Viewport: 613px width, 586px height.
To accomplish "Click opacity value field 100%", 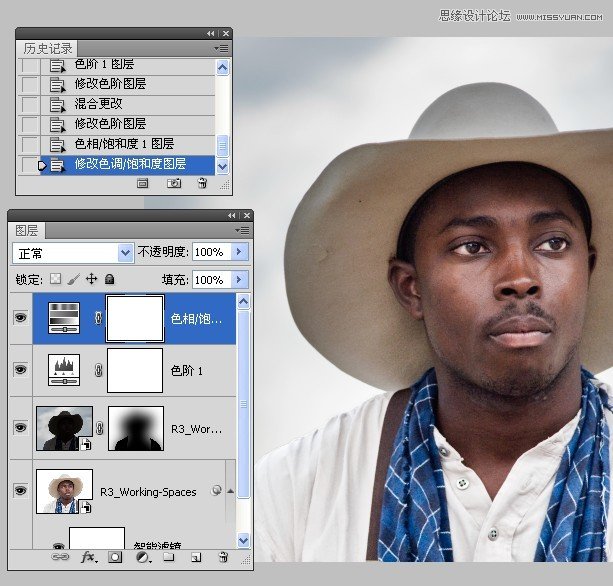I will pyautogui.click(x=211, y=252).
